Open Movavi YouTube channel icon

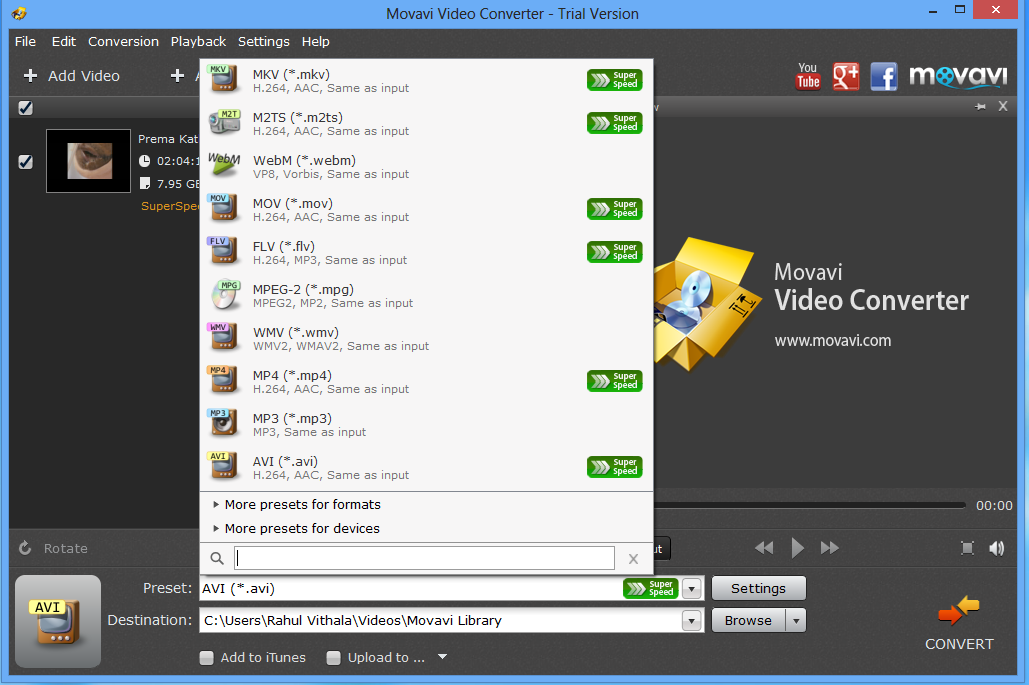pyautogui.click(x=808, y=76)
